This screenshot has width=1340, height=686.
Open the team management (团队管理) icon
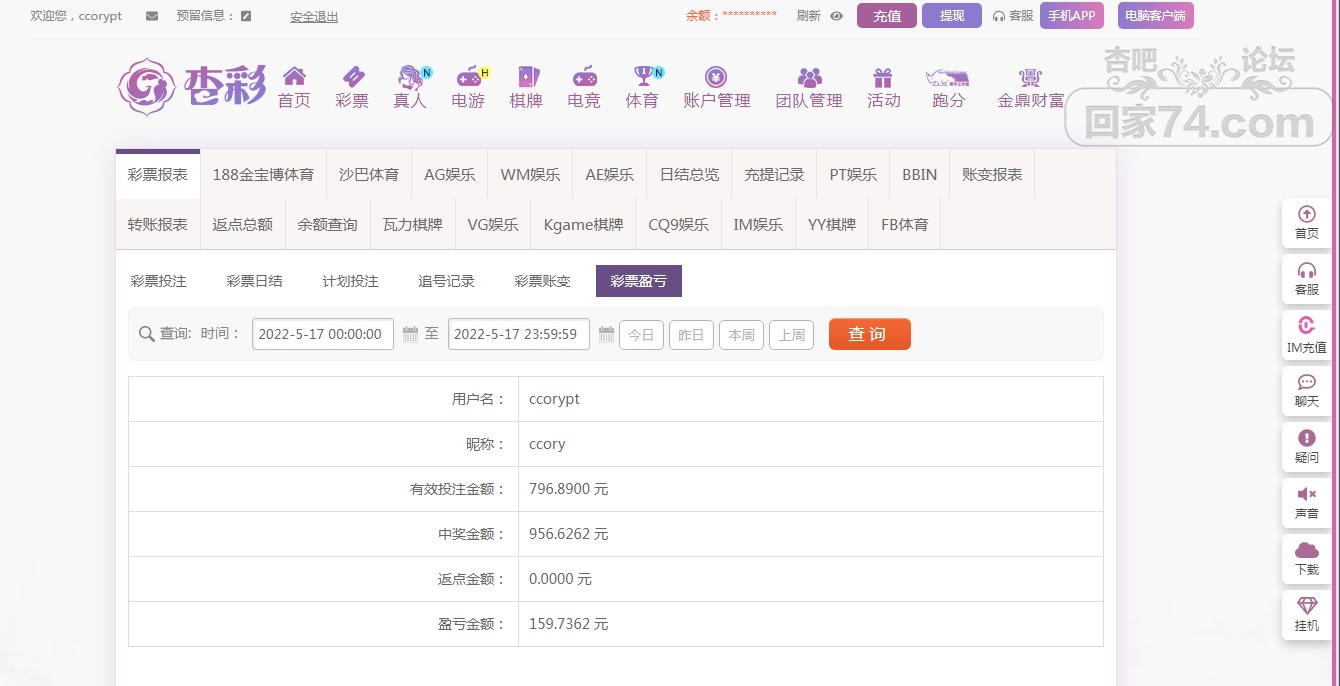809,77
